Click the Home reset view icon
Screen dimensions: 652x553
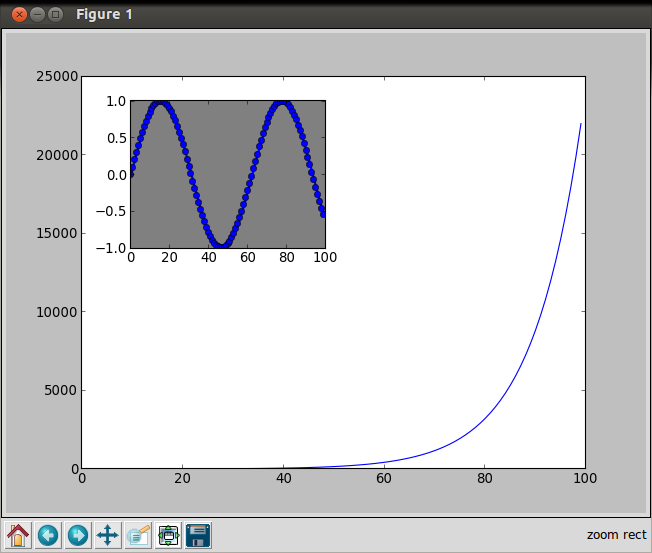coord(18,535)
